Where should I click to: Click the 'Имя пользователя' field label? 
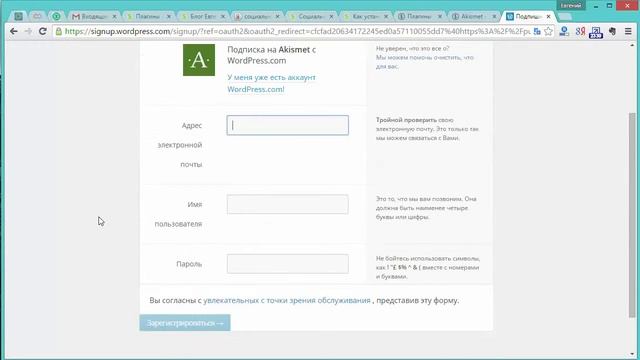[x=178, y=214]
